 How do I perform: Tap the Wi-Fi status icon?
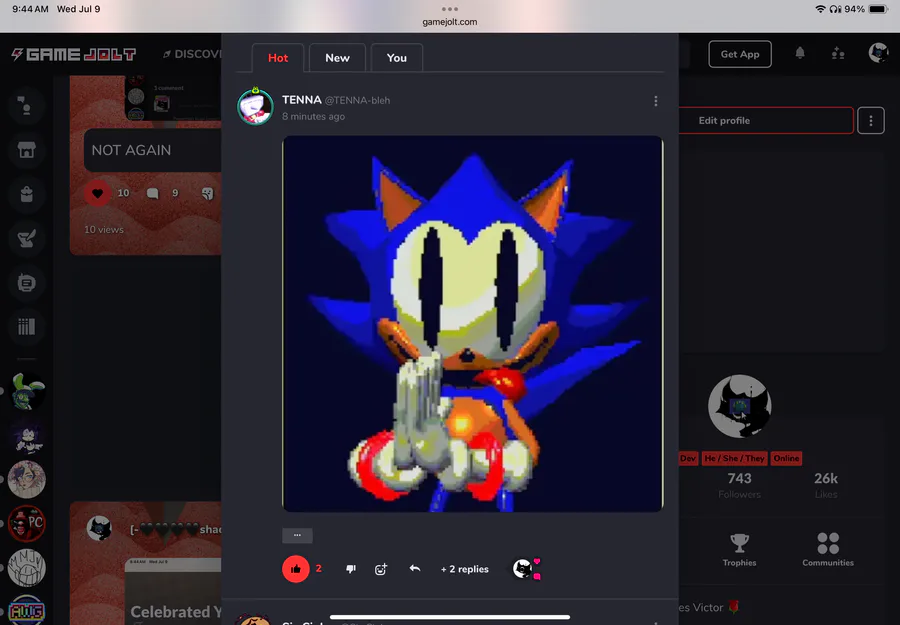(820, 9)
